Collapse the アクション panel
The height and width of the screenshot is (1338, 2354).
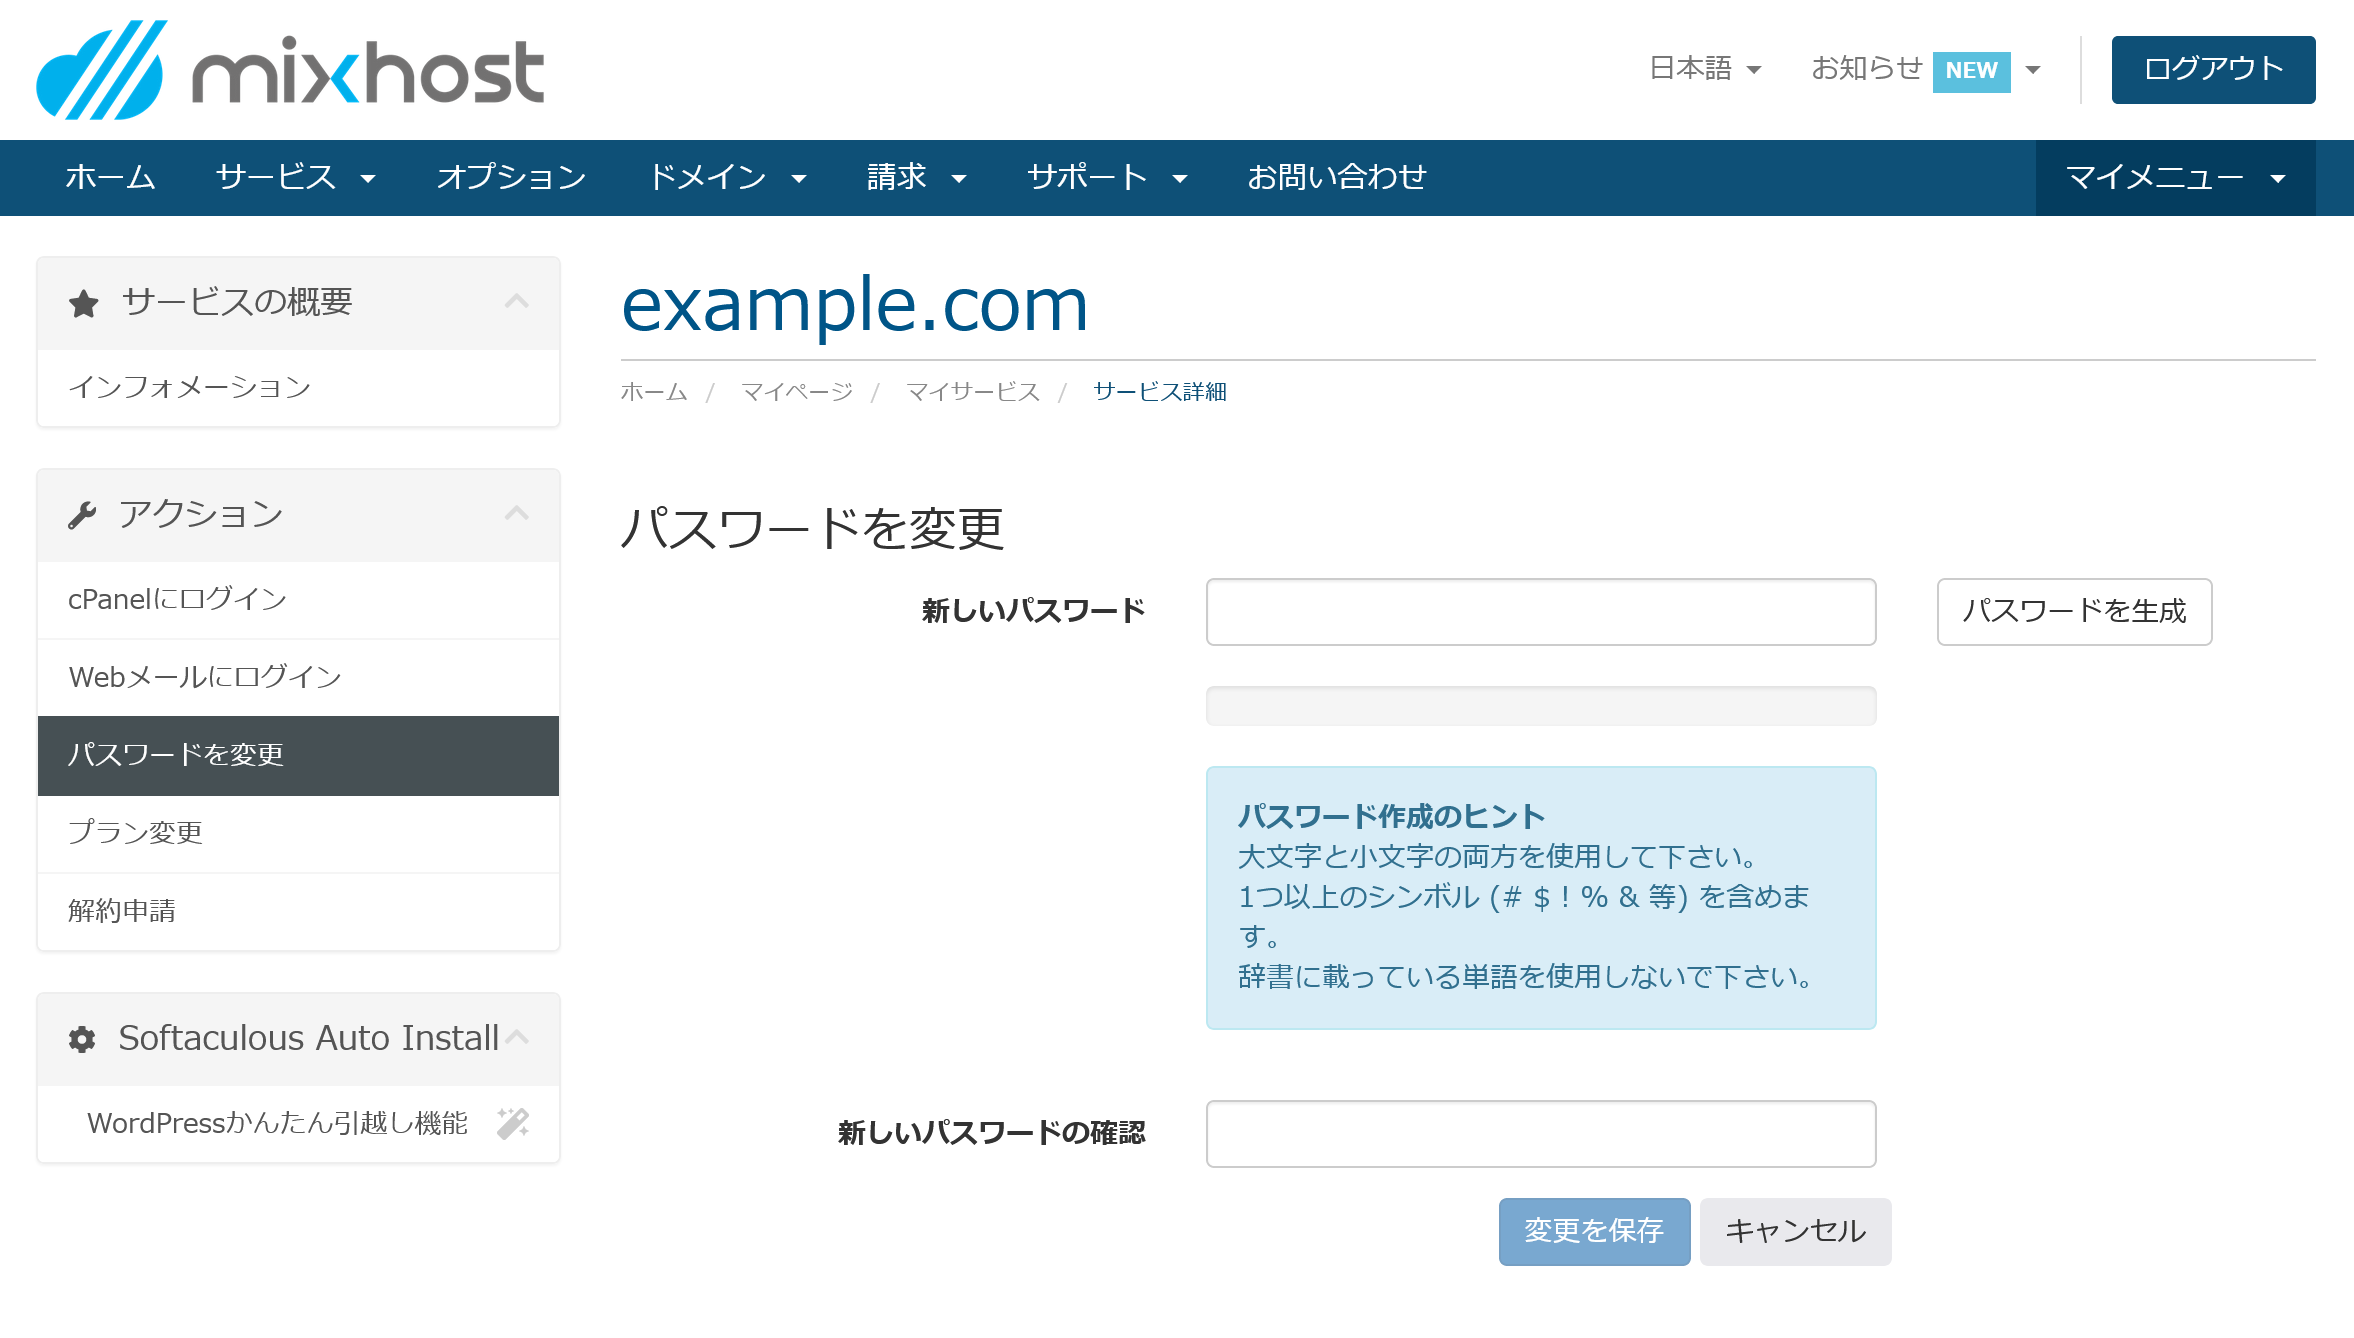click(x=517, y=513)
